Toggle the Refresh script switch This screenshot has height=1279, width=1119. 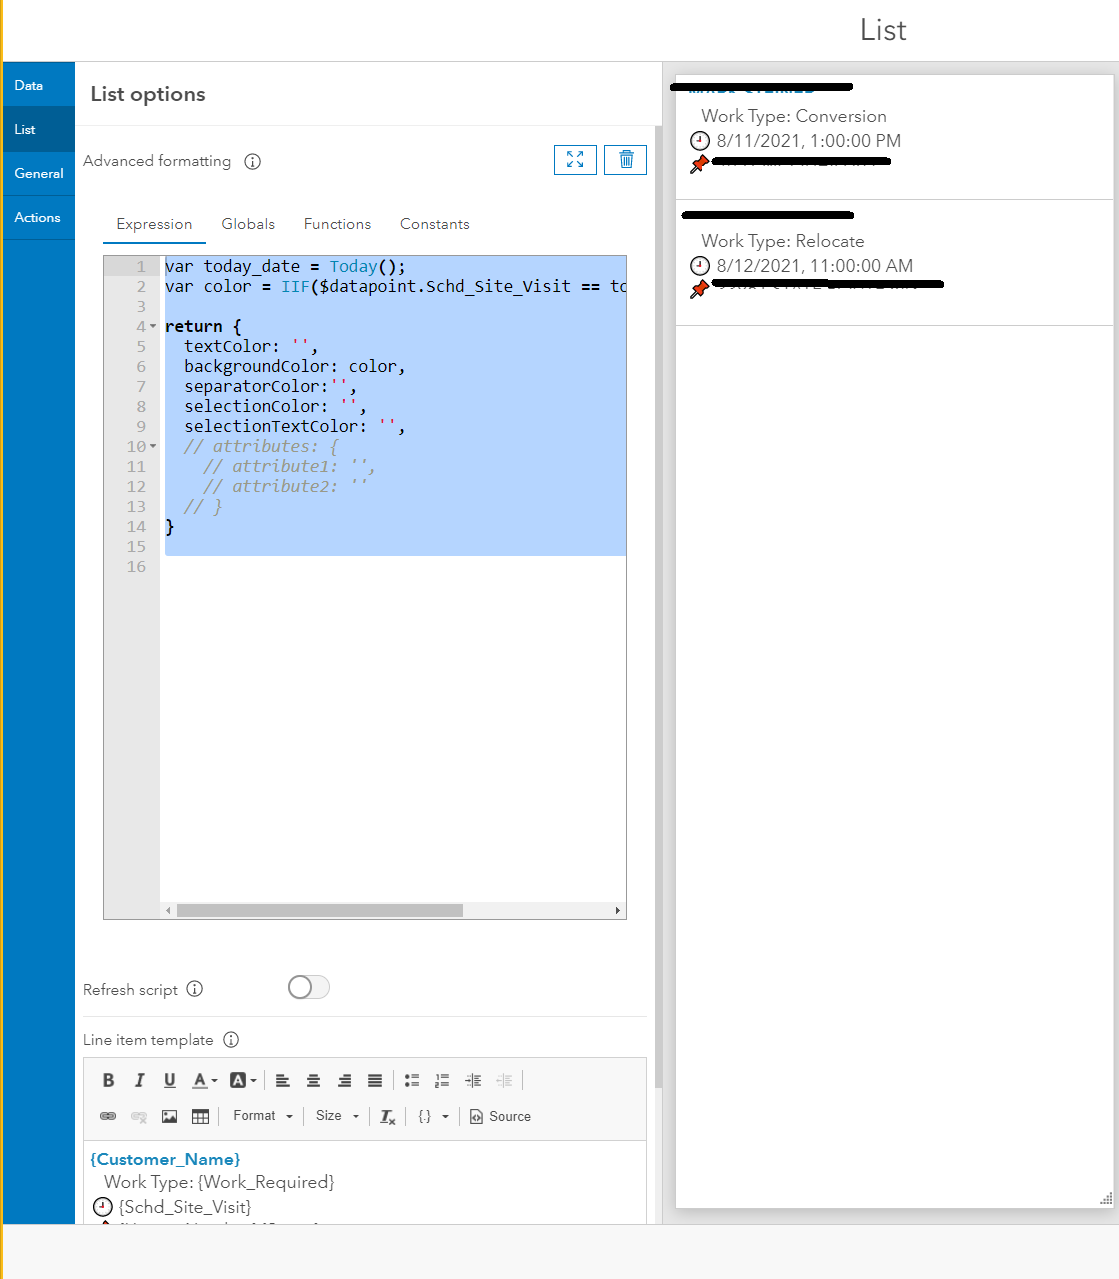[x=308, y=988]
